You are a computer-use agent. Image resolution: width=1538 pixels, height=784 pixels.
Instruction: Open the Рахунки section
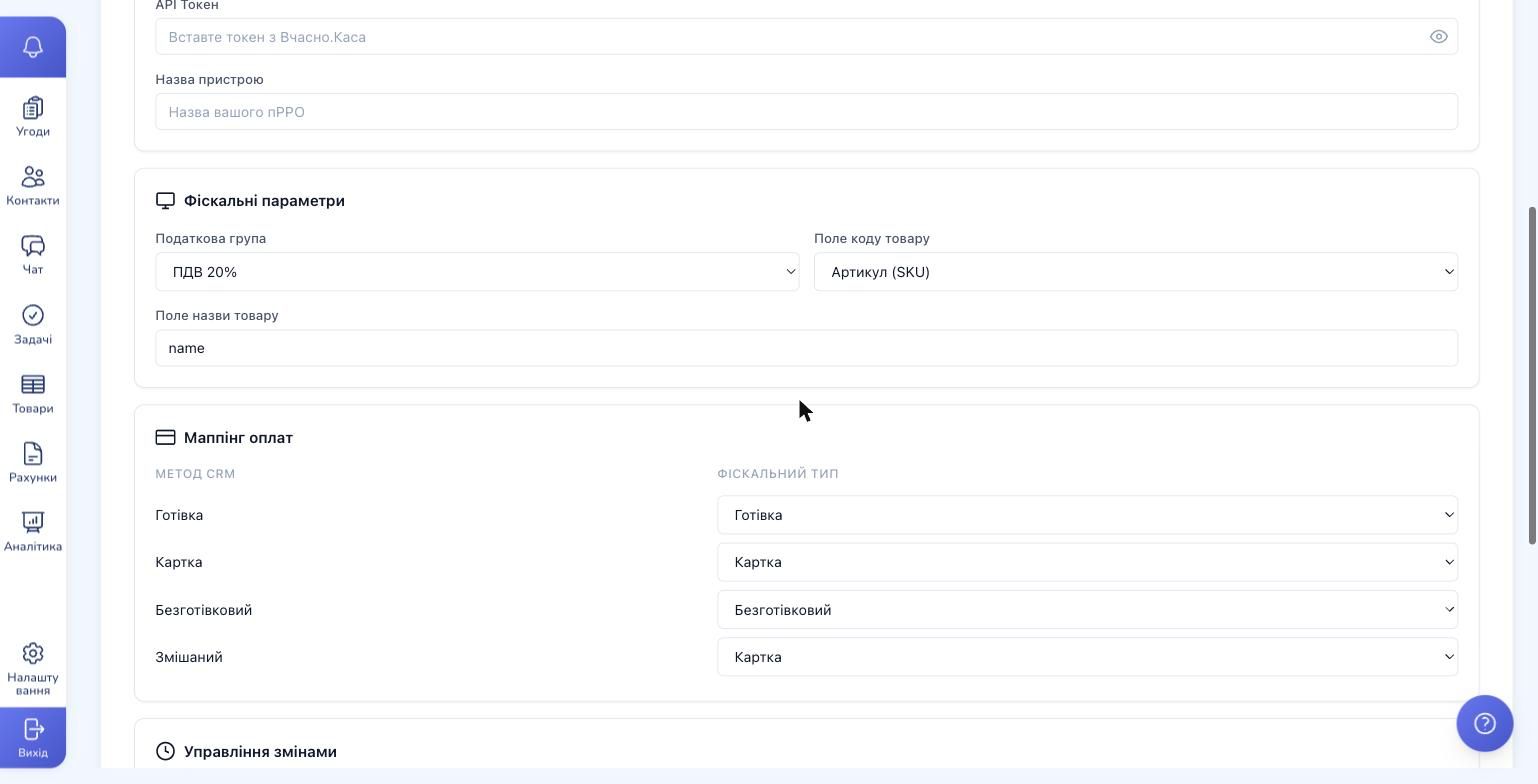coord(33,463)
